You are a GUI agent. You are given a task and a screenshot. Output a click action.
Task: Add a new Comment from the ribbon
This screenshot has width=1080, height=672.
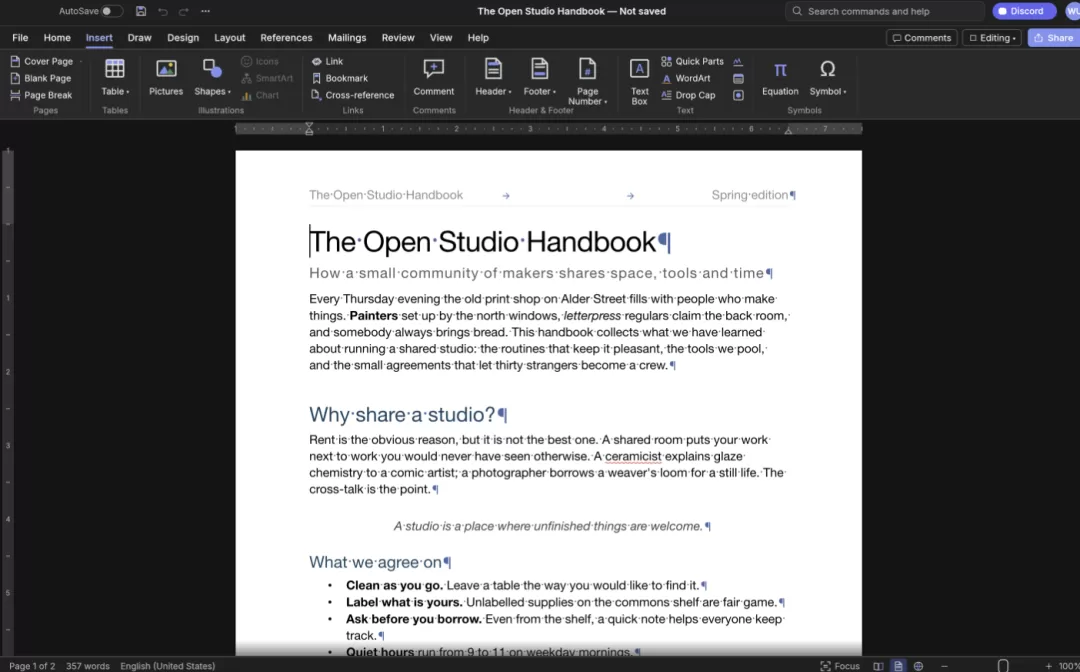434,77
